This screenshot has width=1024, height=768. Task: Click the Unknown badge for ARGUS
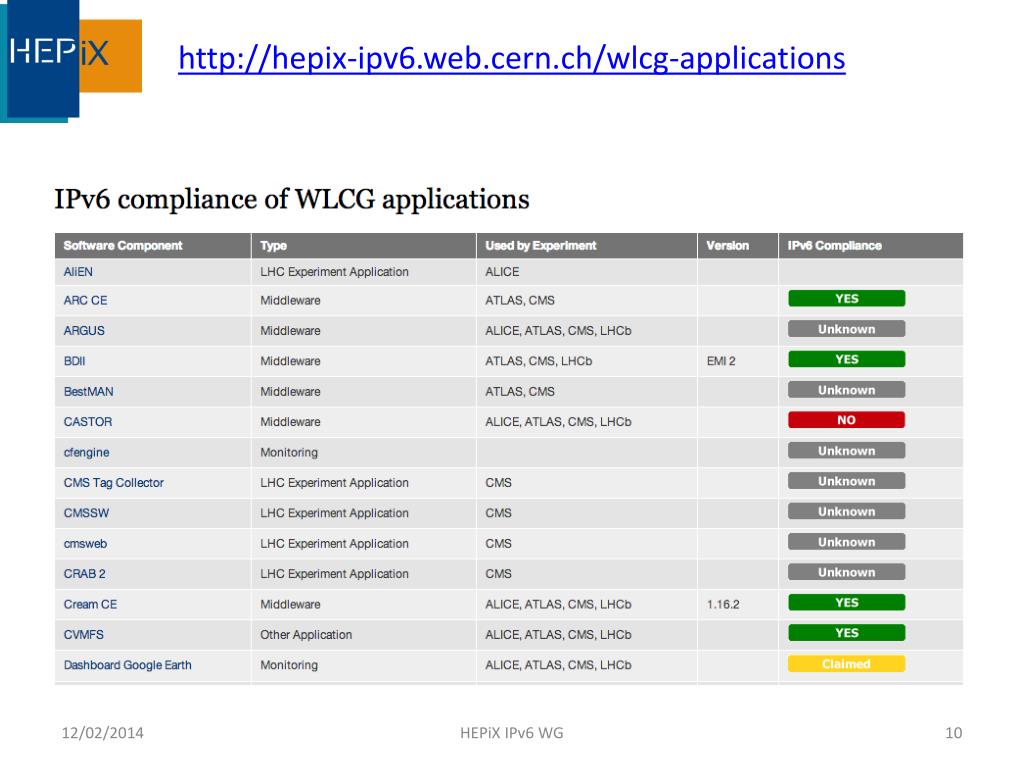[x=846, y=329]
